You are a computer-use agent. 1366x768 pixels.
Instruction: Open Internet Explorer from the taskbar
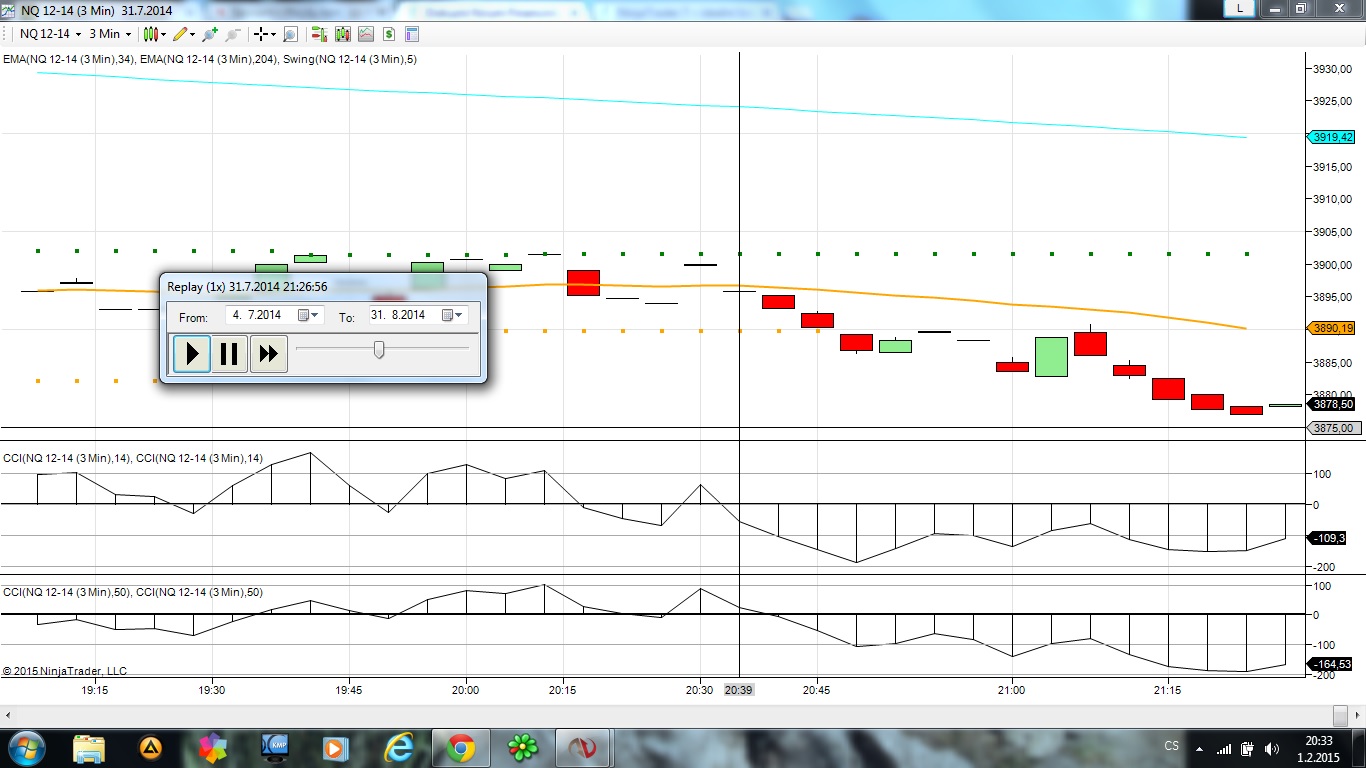click(399, 747)
